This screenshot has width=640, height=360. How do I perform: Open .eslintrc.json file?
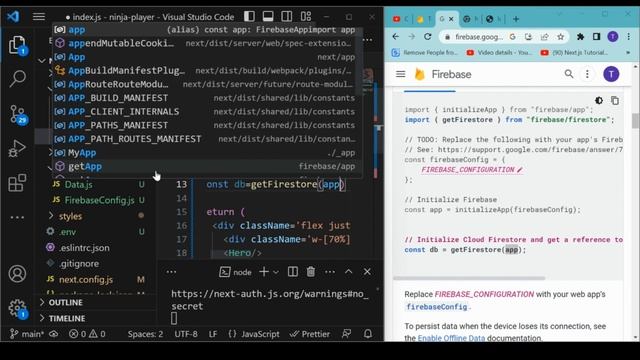click(84, 248)
